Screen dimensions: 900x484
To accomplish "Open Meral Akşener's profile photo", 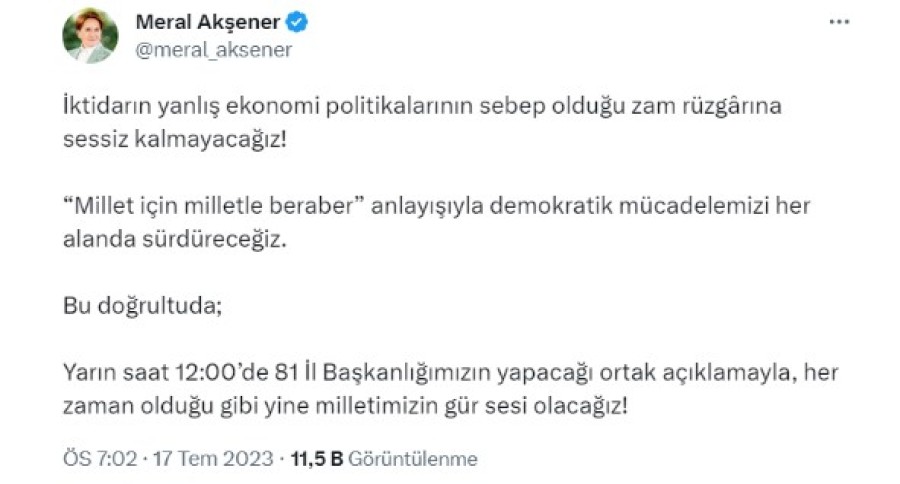I will pos(89,36).
